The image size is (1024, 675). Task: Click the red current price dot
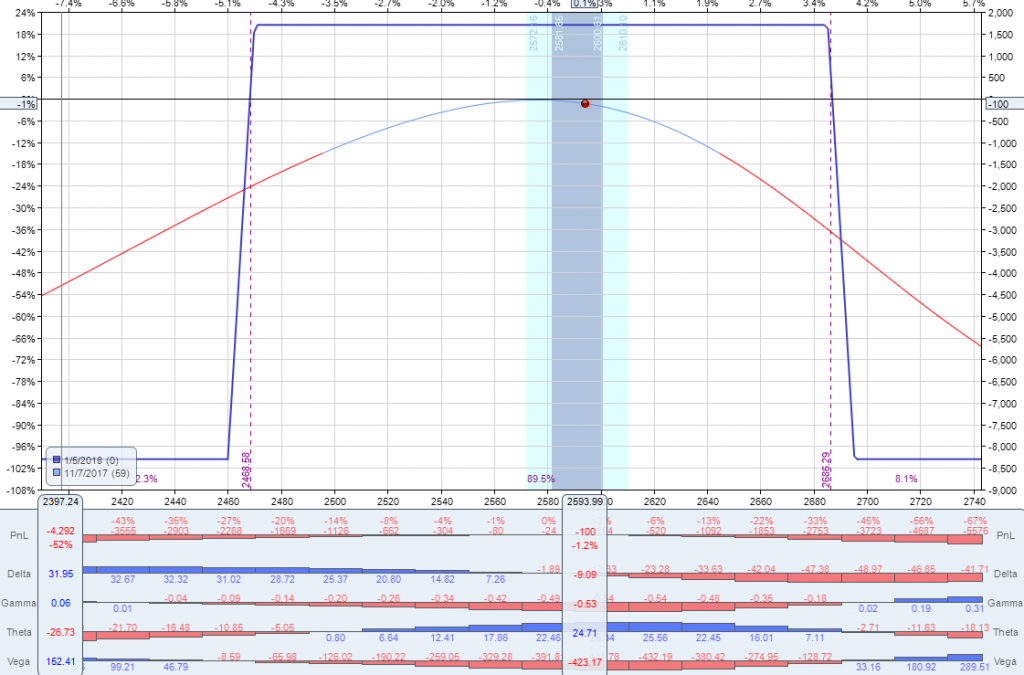pos(585,103)
